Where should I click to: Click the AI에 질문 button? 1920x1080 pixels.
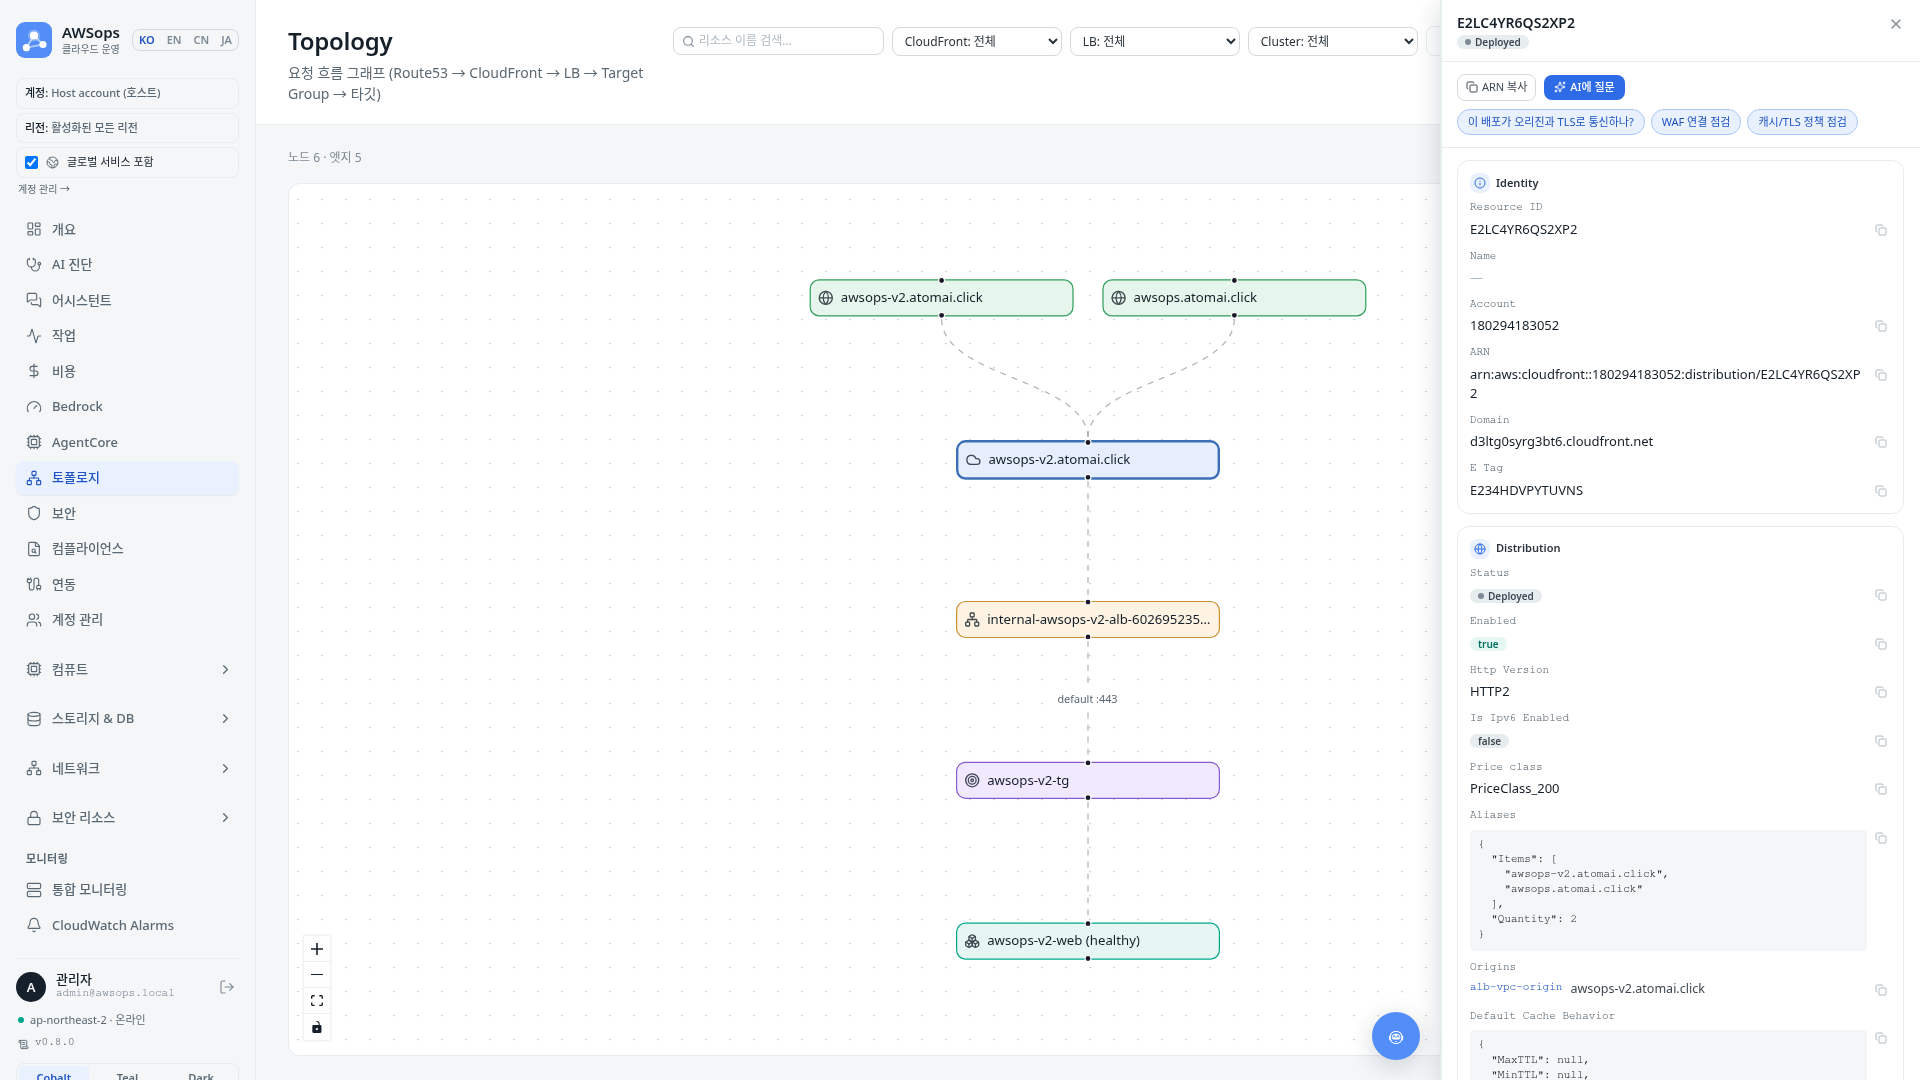tap(1584, 87)
